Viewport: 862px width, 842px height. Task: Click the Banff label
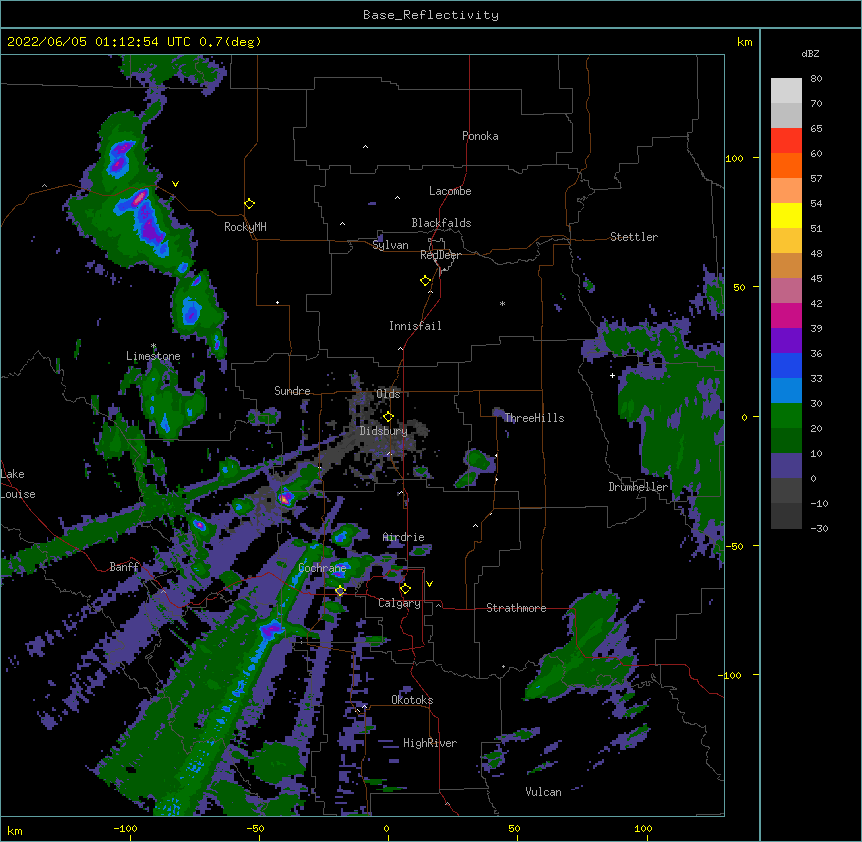[x=124, y=567]
